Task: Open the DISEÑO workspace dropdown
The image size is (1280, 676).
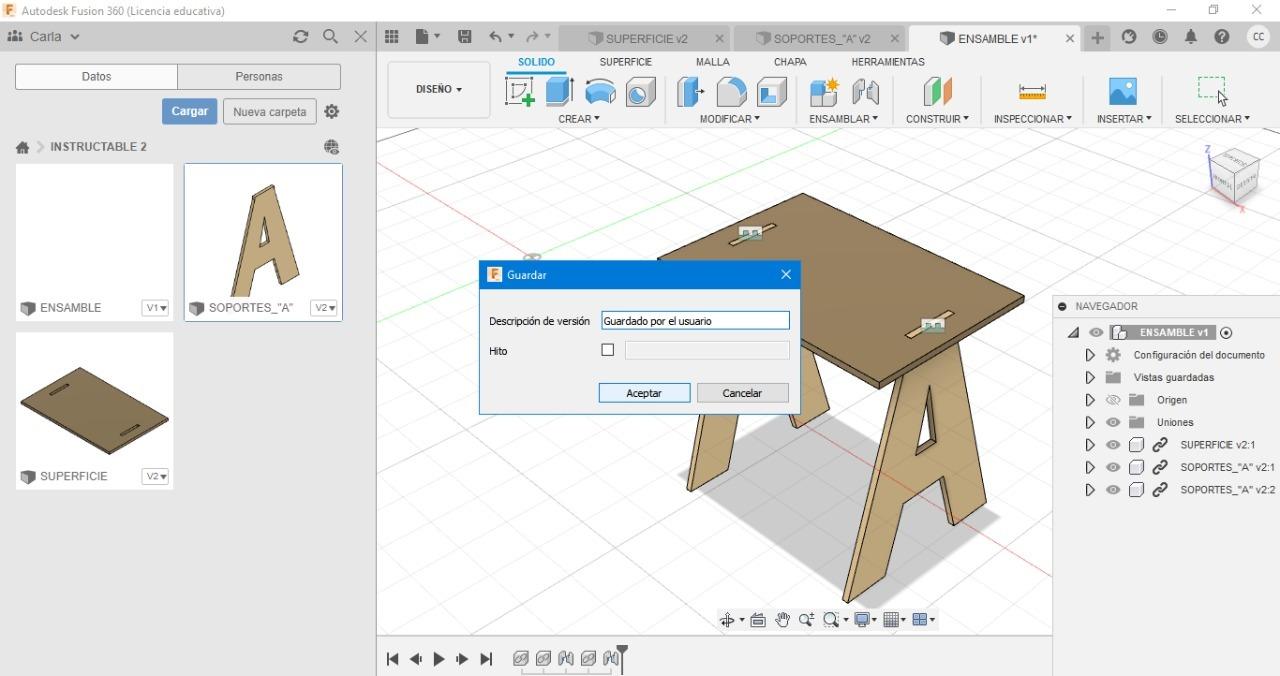Action: coord(439,89)
